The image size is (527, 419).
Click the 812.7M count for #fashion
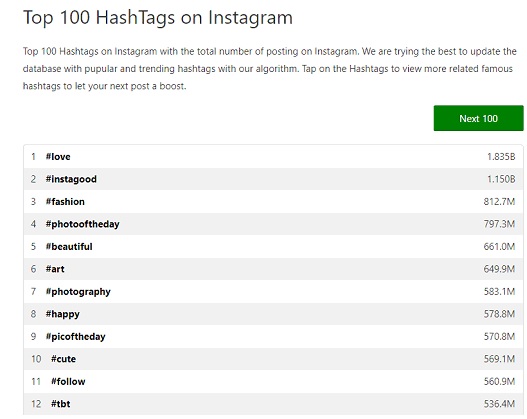click(x=499, y=202)
